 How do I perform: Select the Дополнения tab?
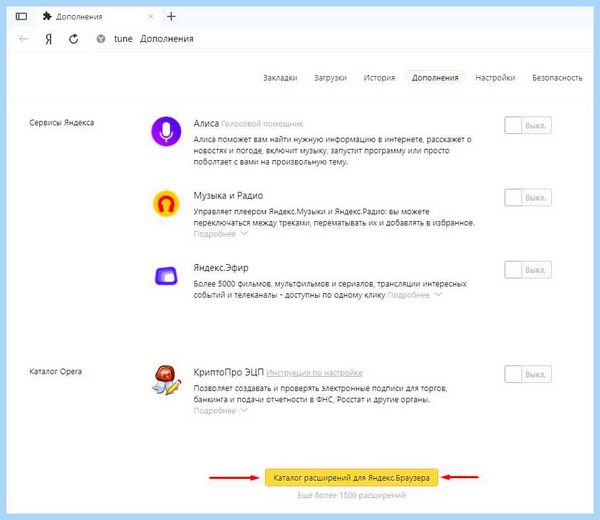coord(435,78)
